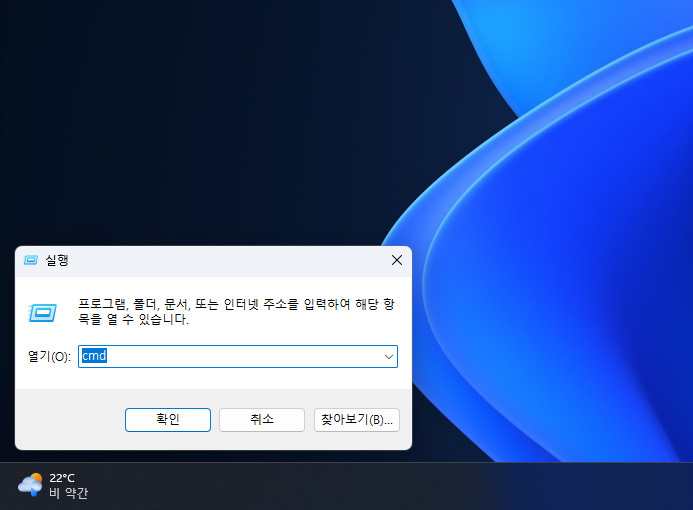Click the 열기(O): label
This screenshot has height=510, width=693.
49,356
